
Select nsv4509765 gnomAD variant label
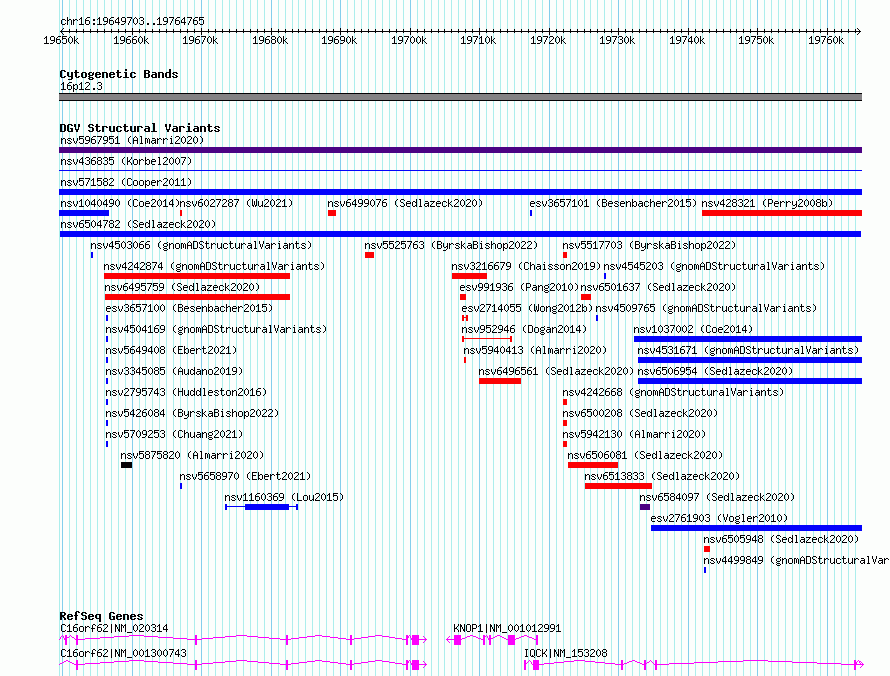[706, 308]
